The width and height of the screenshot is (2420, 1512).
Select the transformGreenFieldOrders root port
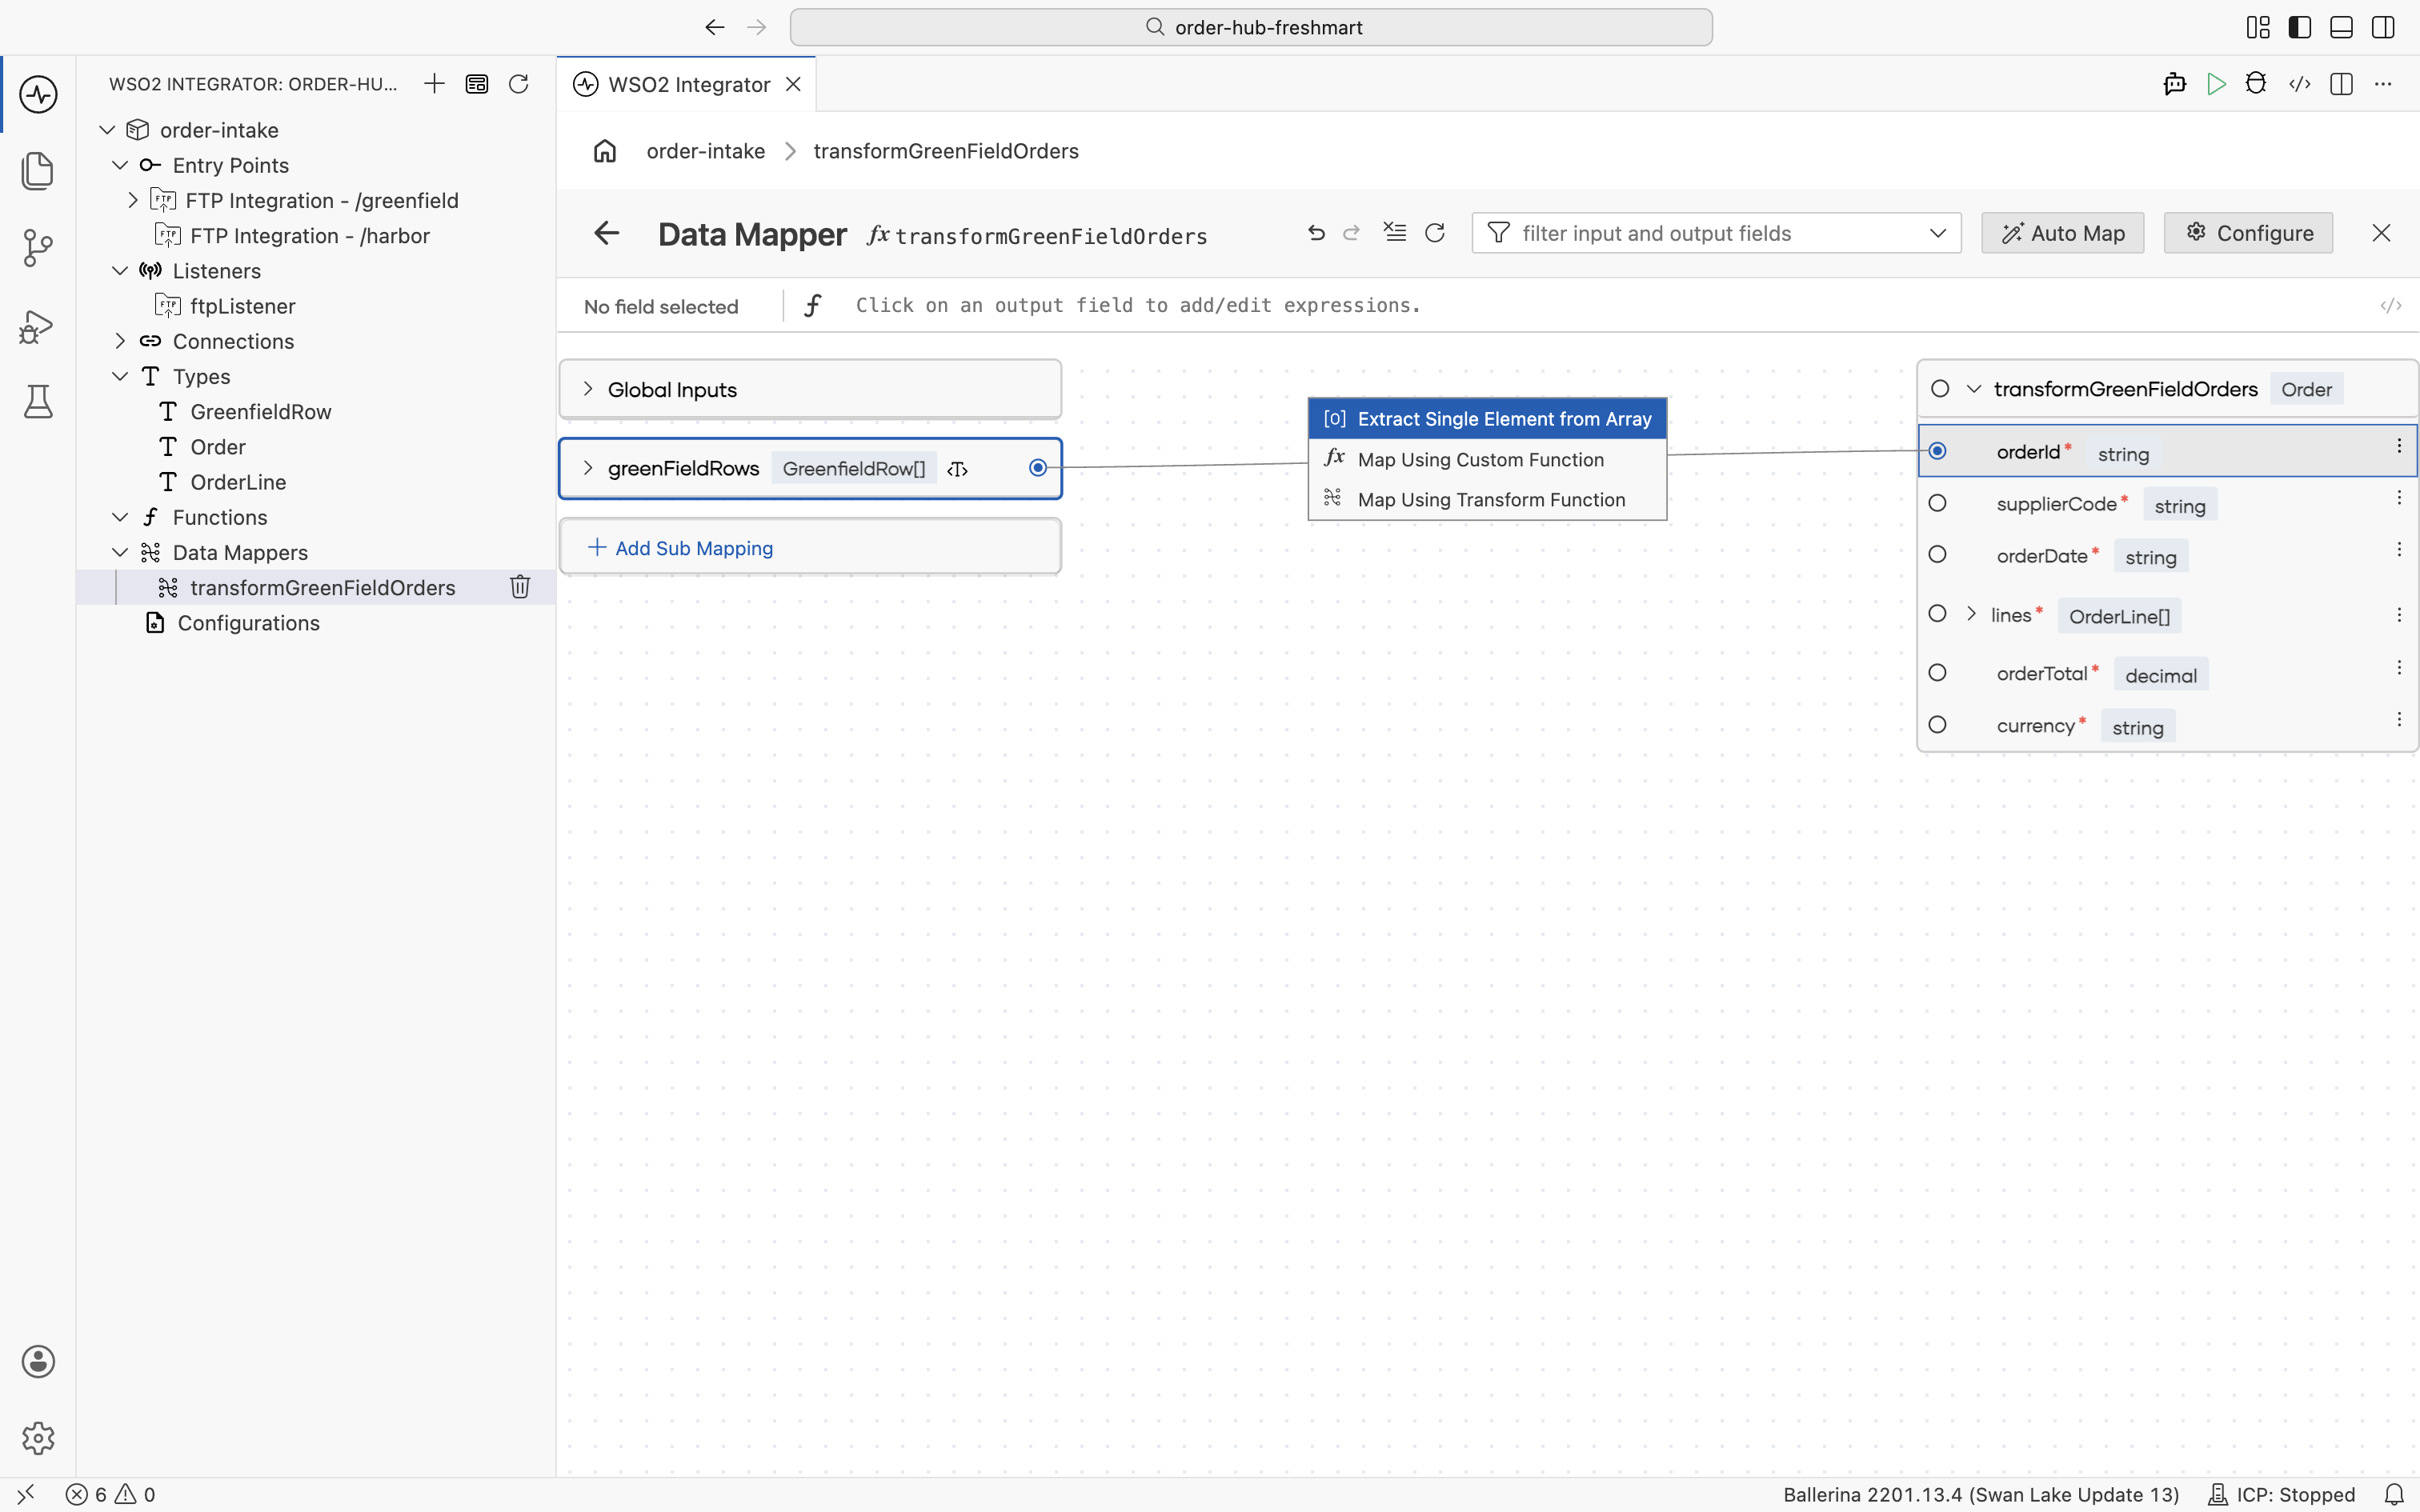pyautogui.click(x=1940, y=389)
